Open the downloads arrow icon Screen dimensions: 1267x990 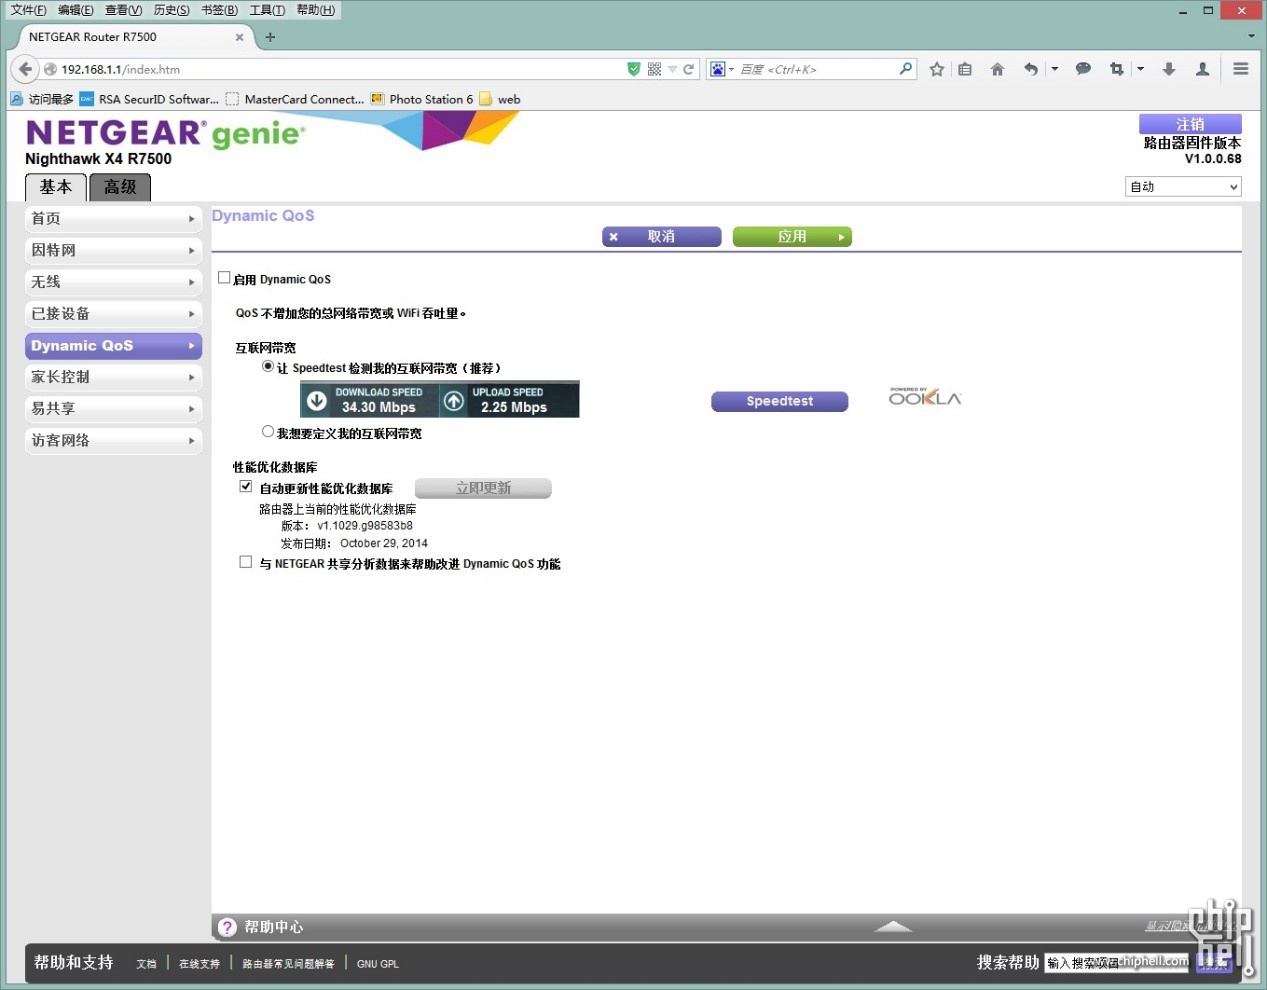point(1169,69)
